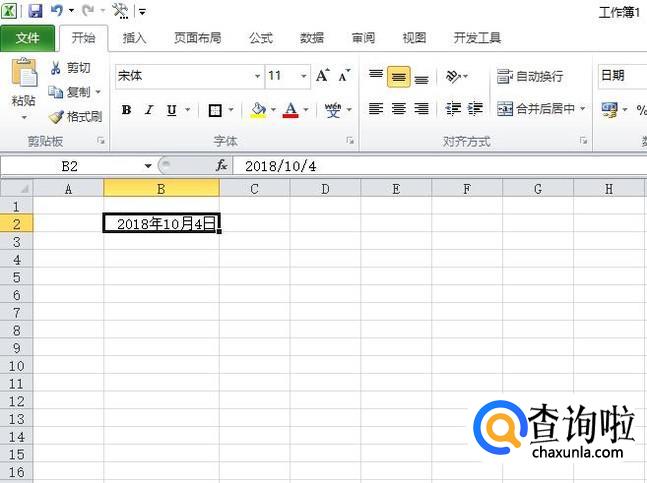The image size is (647, 483).
Task: Select column G header
Action: pyautogui.click(x=538, y=189)
